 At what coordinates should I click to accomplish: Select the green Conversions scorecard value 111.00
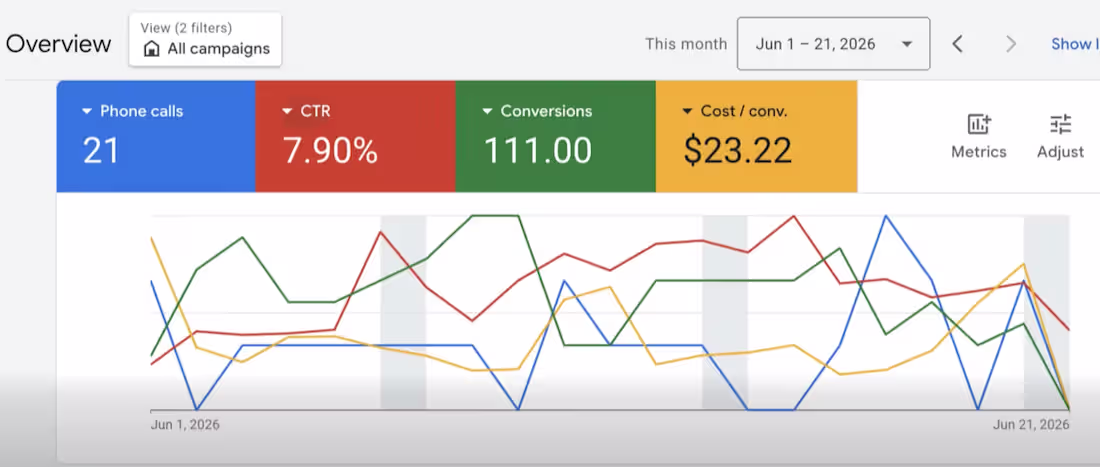coord(537,150)
